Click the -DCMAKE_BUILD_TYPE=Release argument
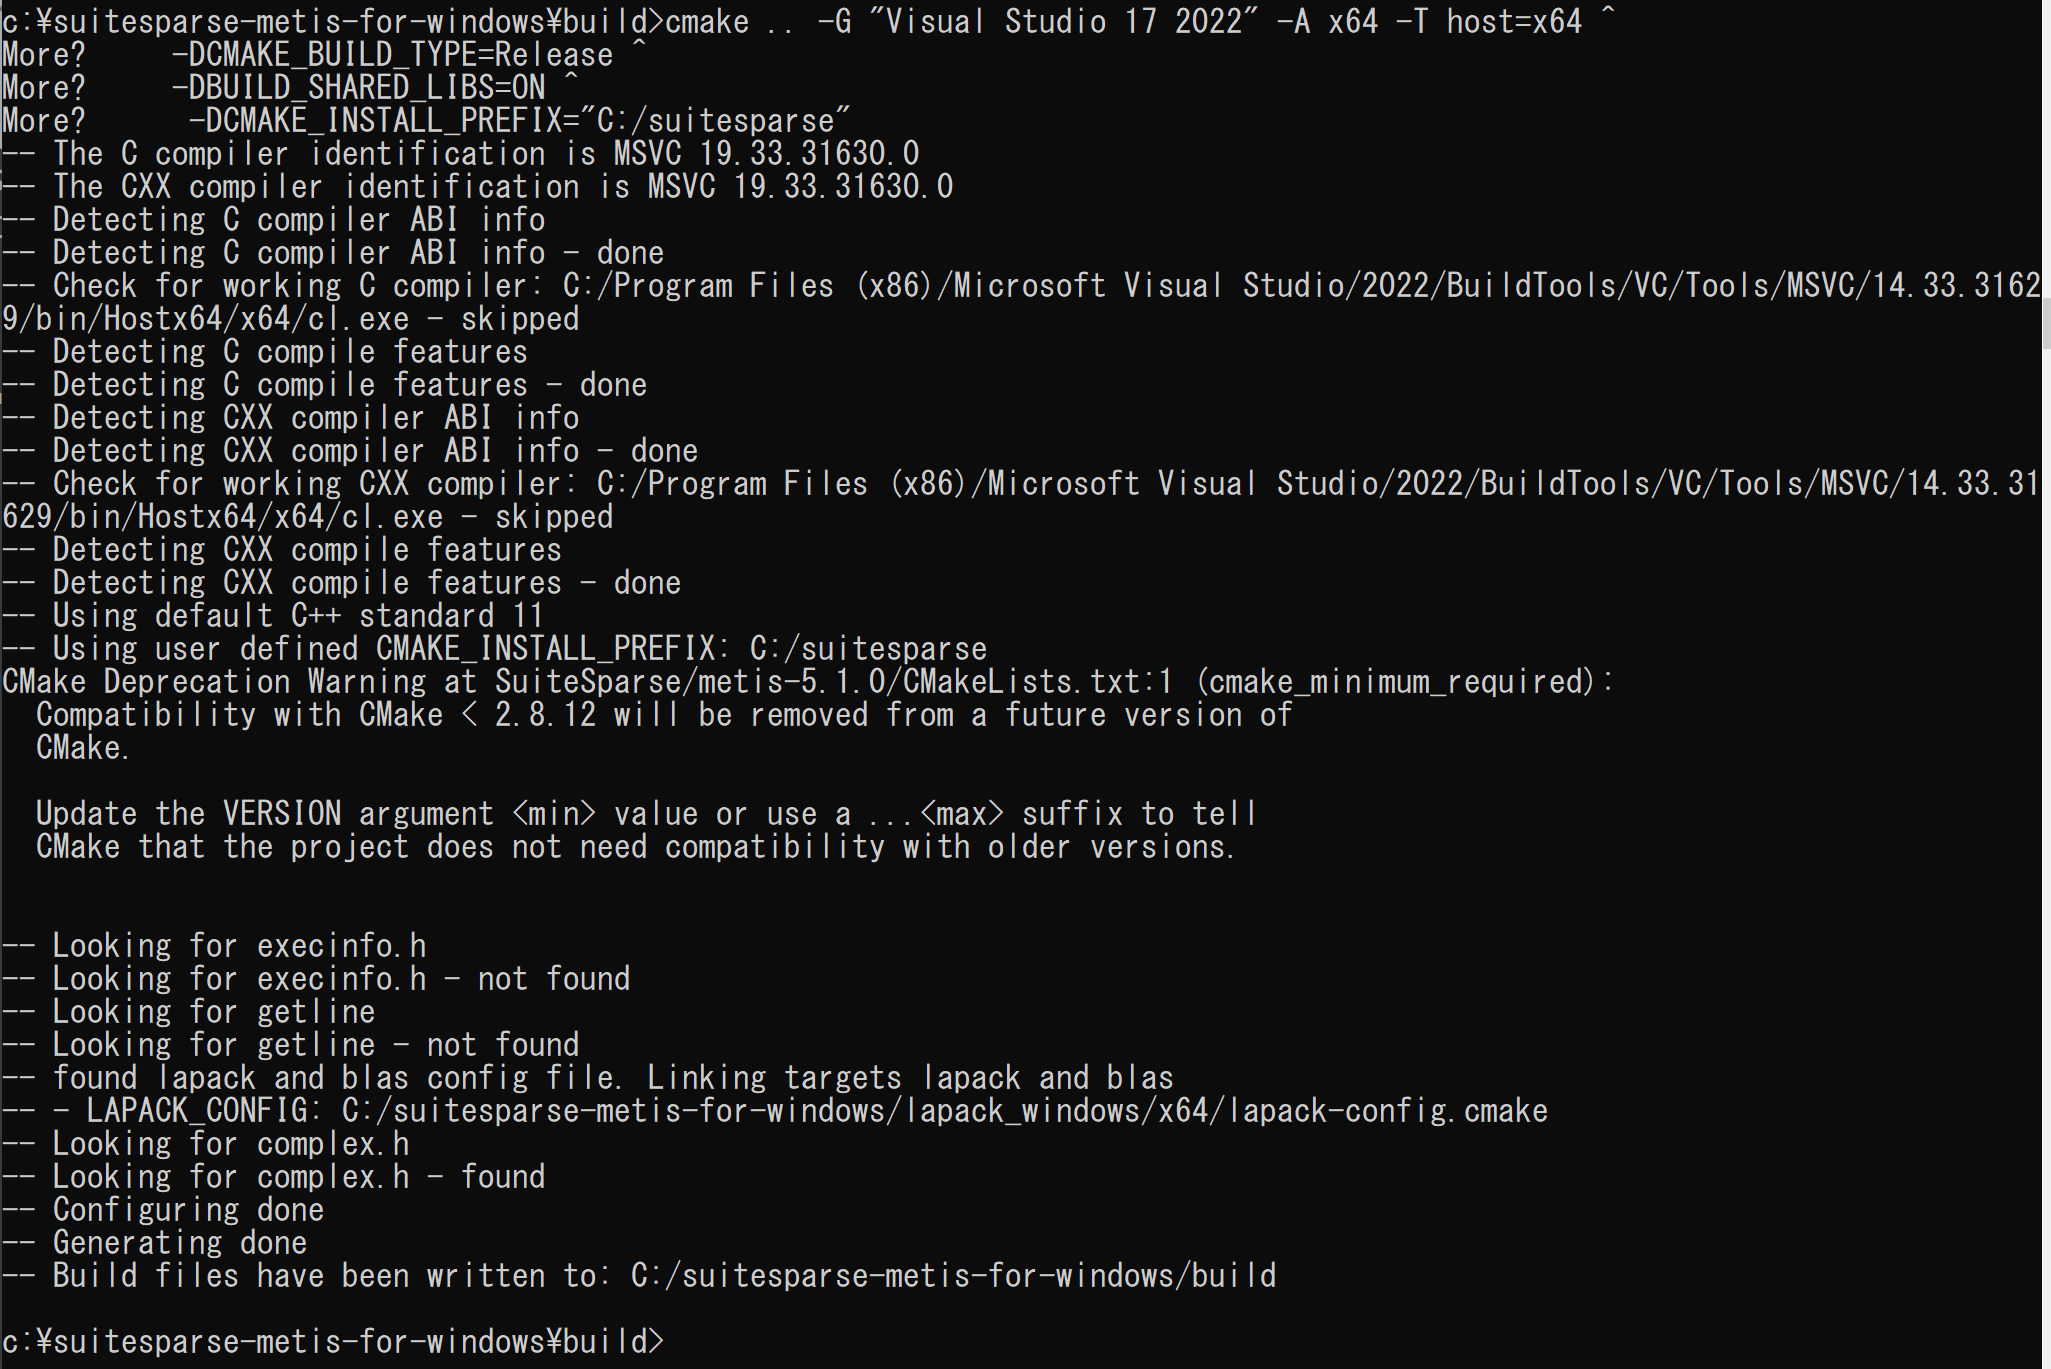The image size is (2051, 1369). [x=392, y=55]
